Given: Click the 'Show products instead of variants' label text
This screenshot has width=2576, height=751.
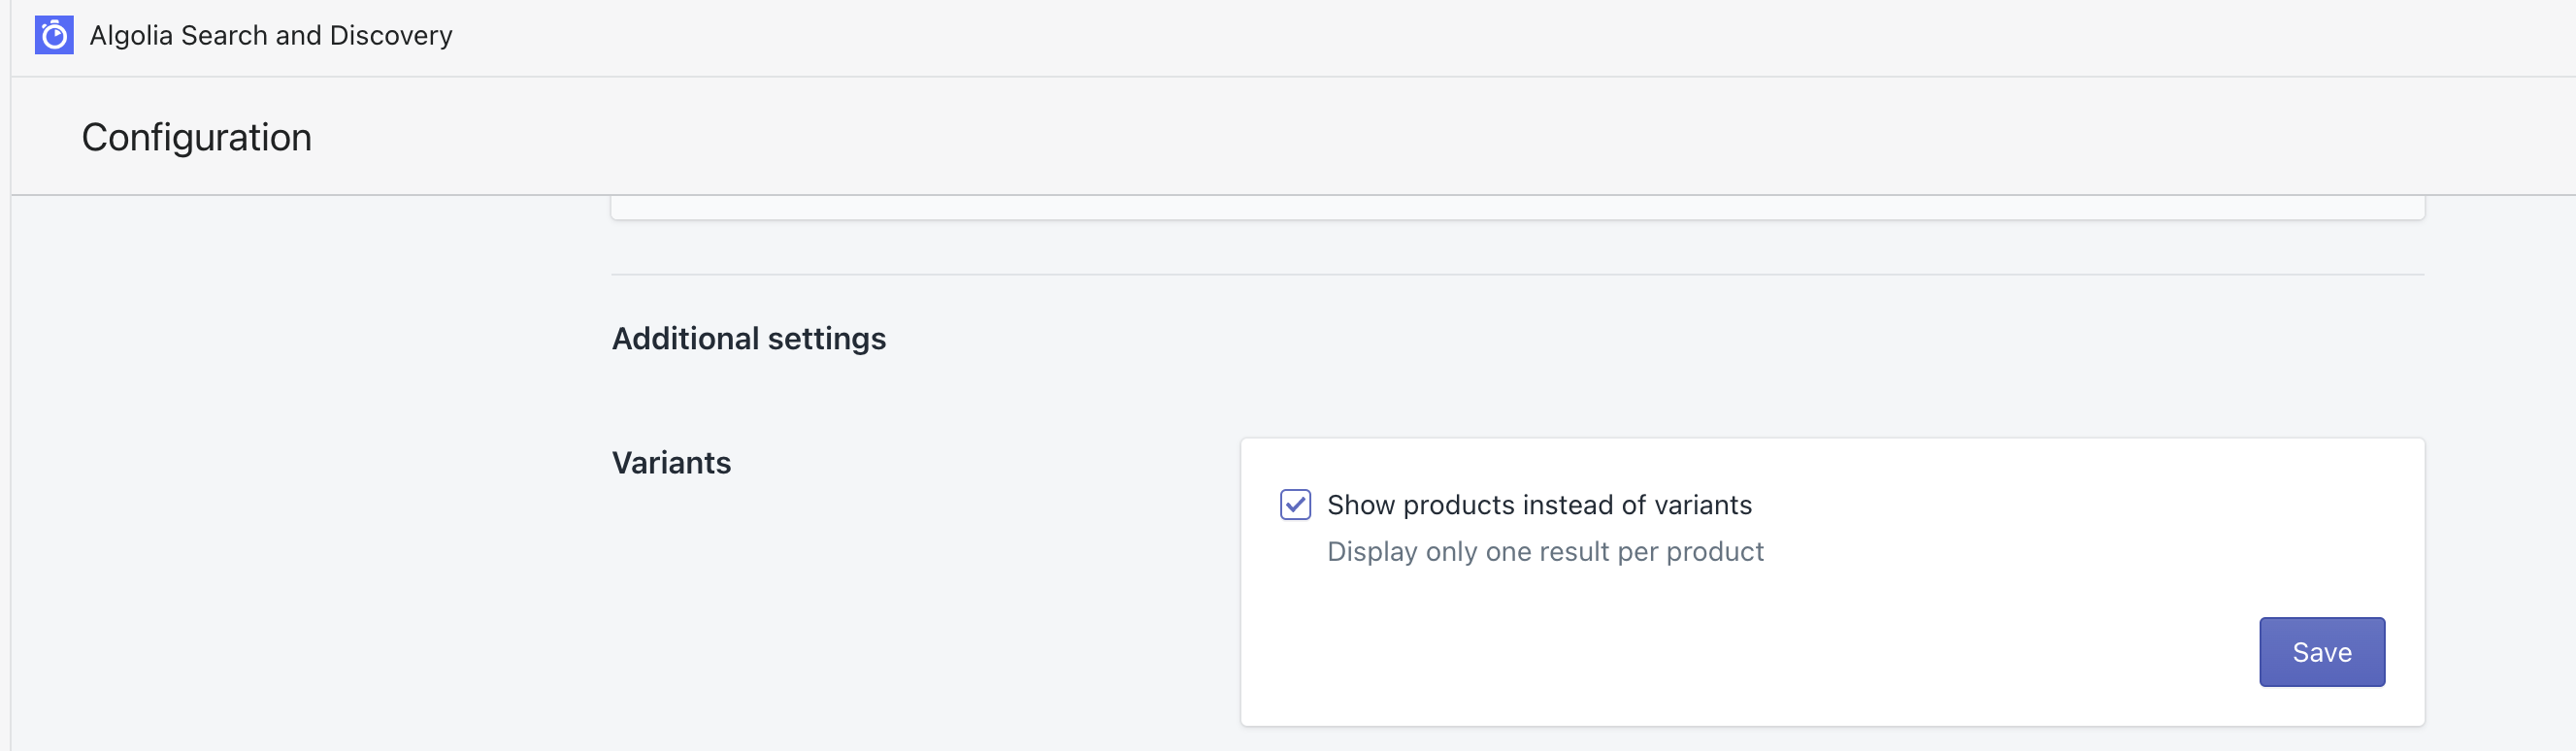Looking at the screenshot, I should coord(1539,505).
